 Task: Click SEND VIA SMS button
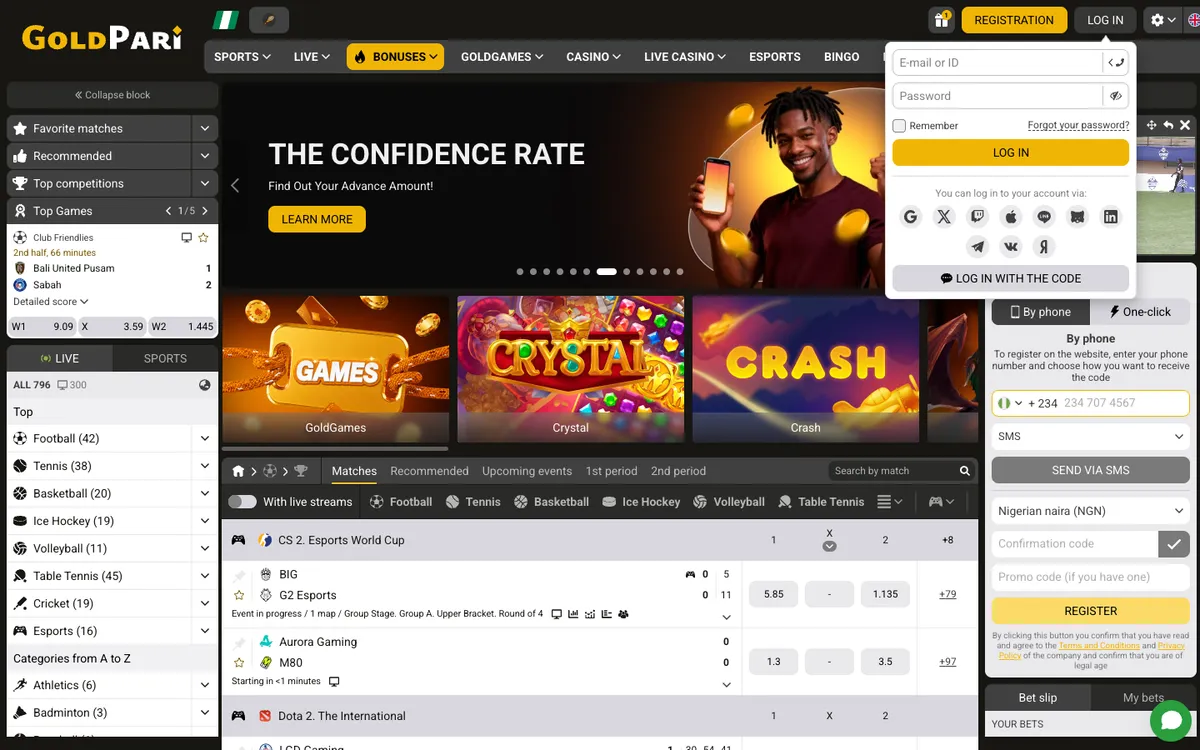(x=1090, y=470)
